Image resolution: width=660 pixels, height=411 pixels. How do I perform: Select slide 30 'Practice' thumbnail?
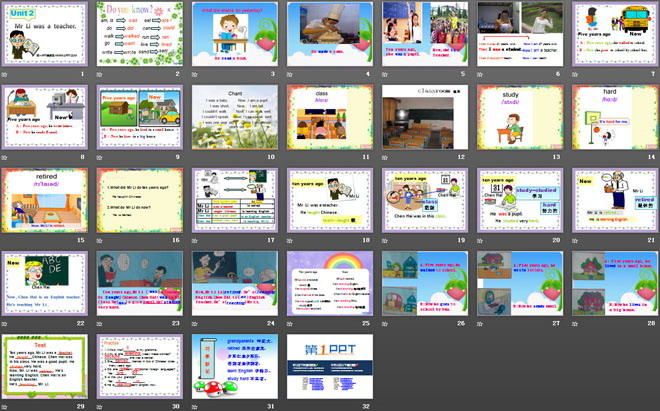(x=140, y=366)
